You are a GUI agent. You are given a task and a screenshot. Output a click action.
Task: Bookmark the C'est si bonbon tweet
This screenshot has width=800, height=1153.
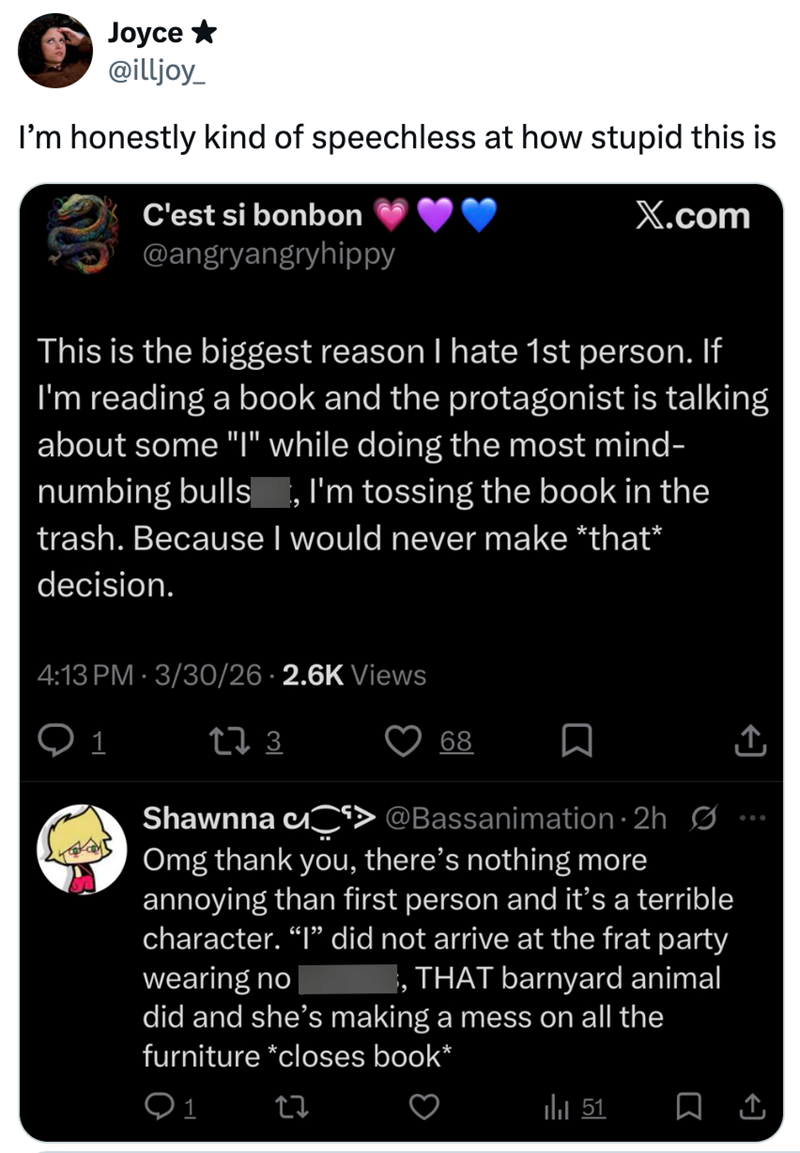574,741
